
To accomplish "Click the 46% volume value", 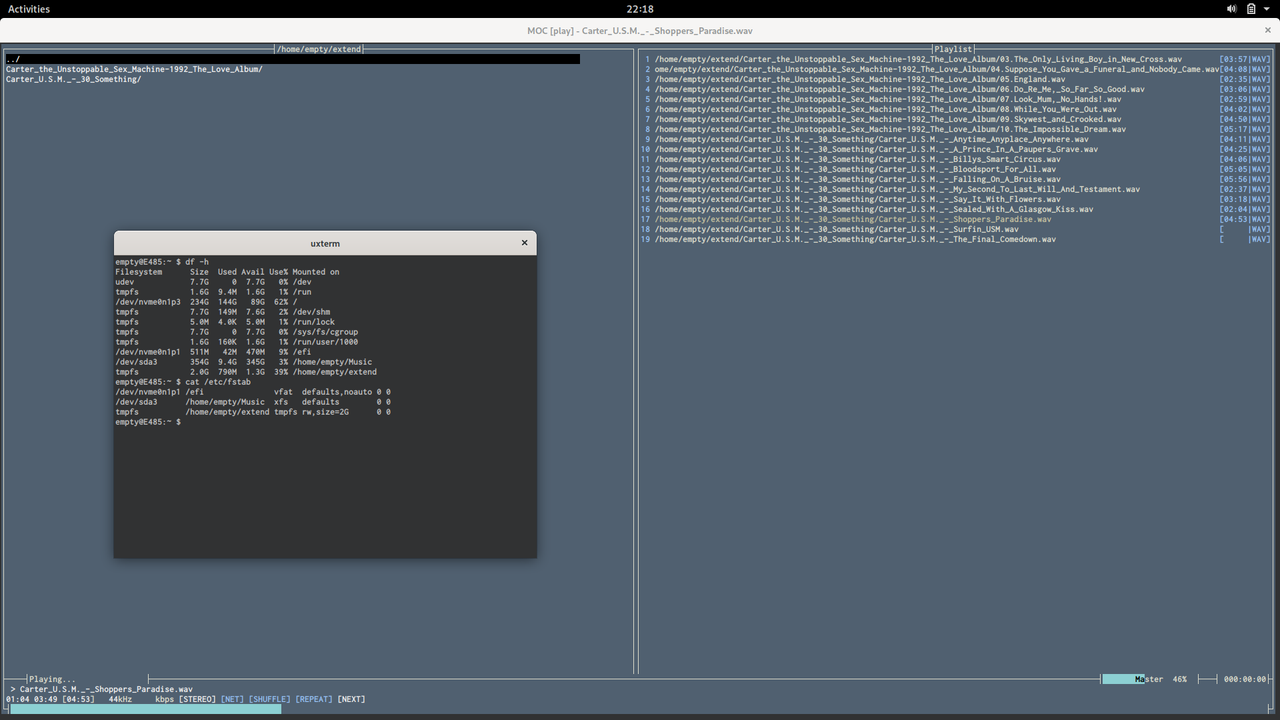I will [1180, 679].
